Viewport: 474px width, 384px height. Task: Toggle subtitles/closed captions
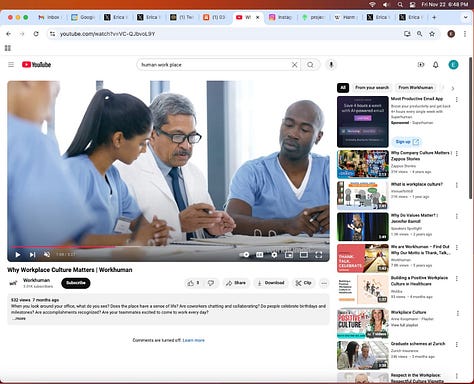click(259, 255)
